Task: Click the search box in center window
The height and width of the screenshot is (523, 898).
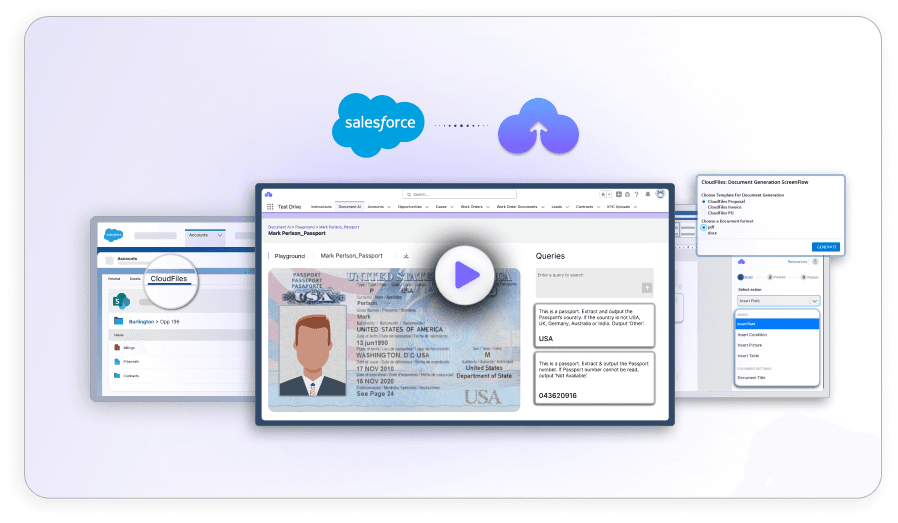Action: (x=459, y=195)
